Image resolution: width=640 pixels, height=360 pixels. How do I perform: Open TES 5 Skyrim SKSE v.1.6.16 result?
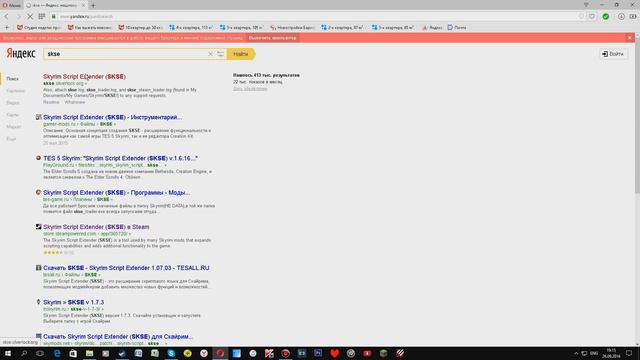[120, 158]
